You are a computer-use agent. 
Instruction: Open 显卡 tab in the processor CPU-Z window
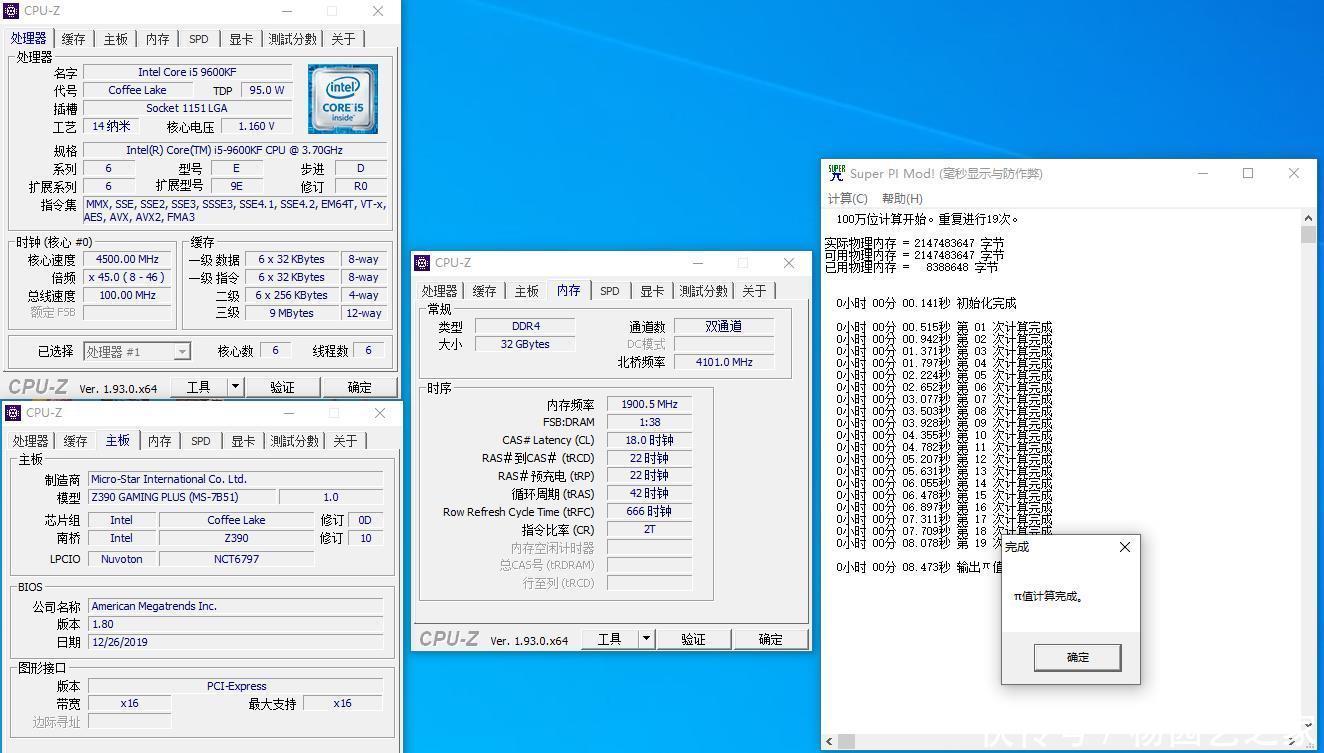241,39
